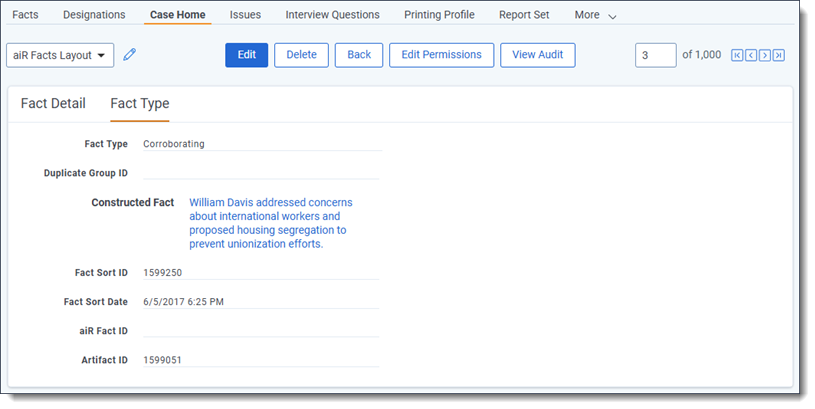
Task: Open the View Audit button
Action: point(537,55)
